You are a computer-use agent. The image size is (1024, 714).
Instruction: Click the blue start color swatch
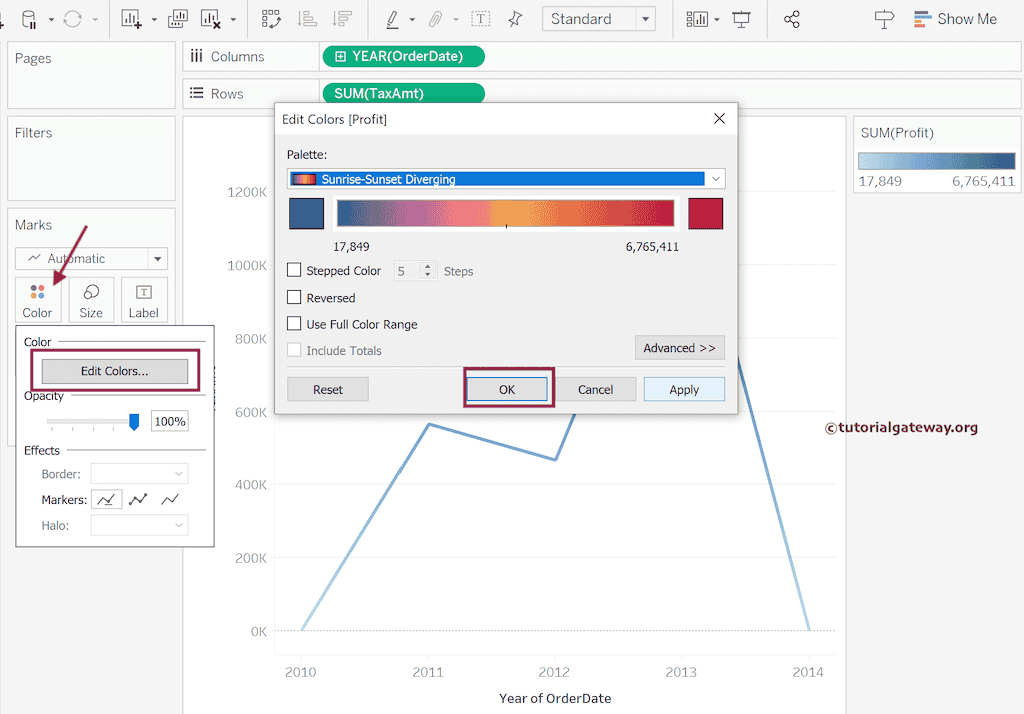306,214
